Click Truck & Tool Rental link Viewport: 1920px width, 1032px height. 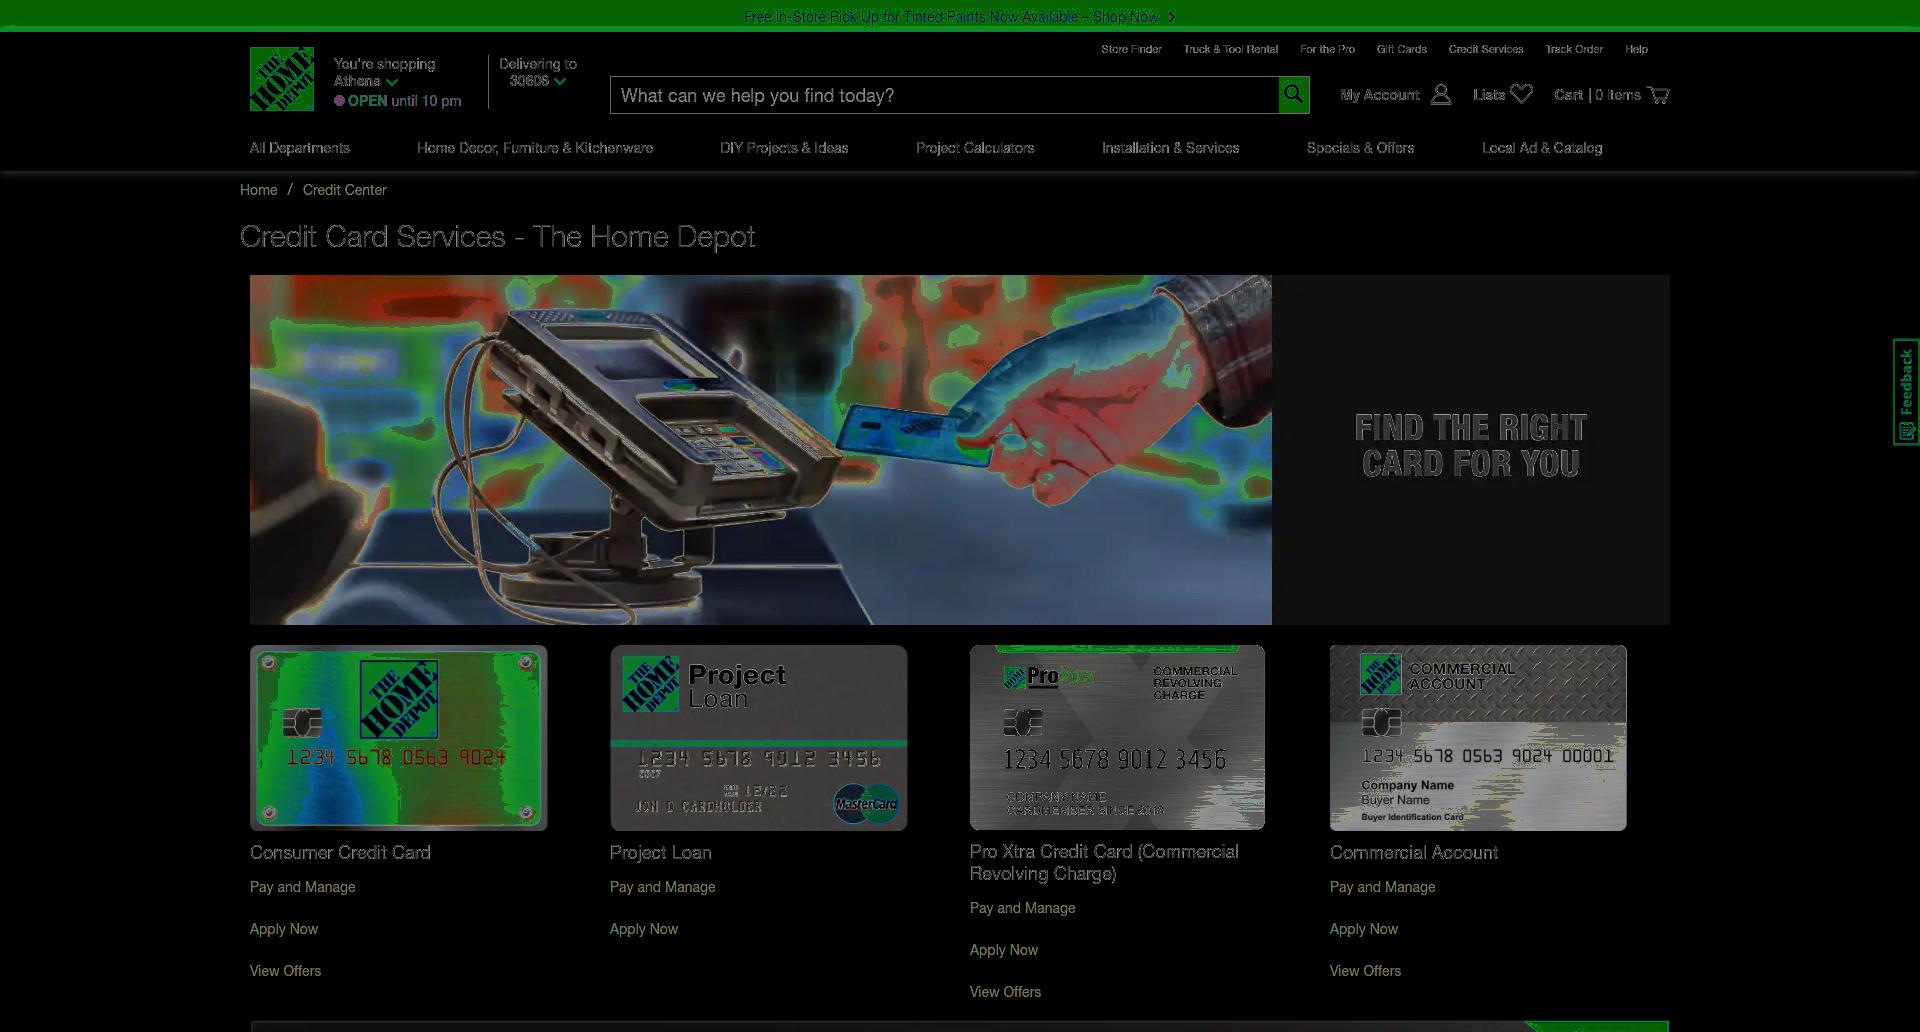coord(1231,49)
